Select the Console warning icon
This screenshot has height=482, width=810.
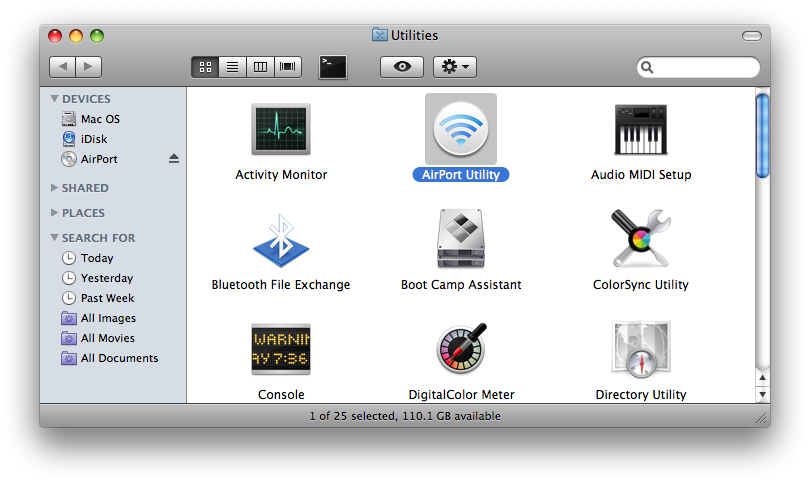pyautogui.click(x=281, y=349)
